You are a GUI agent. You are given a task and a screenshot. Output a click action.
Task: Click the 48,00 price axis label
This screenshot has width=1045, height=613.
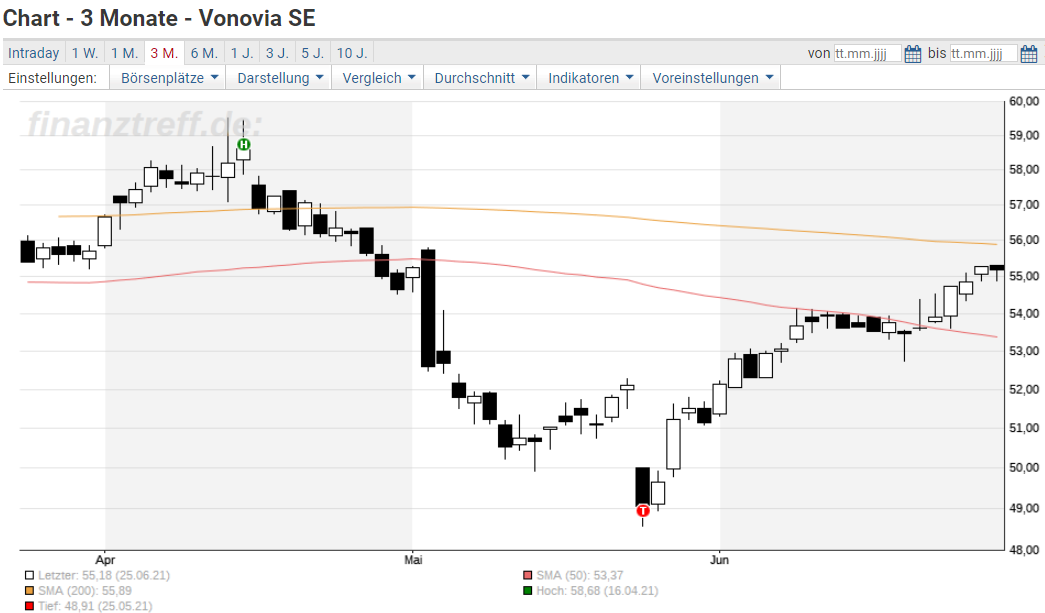[1024, 550]
